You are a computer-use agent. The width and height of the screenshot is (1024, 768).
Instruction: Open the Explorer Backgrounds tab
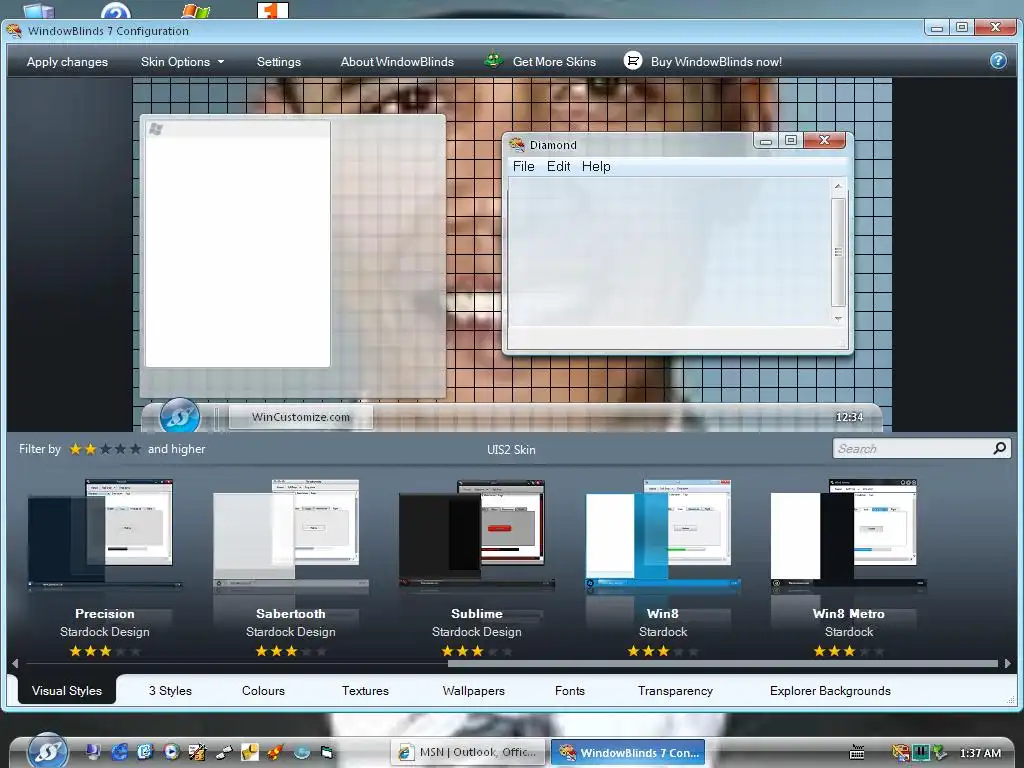pyautogui.click(x=830, y=690)
